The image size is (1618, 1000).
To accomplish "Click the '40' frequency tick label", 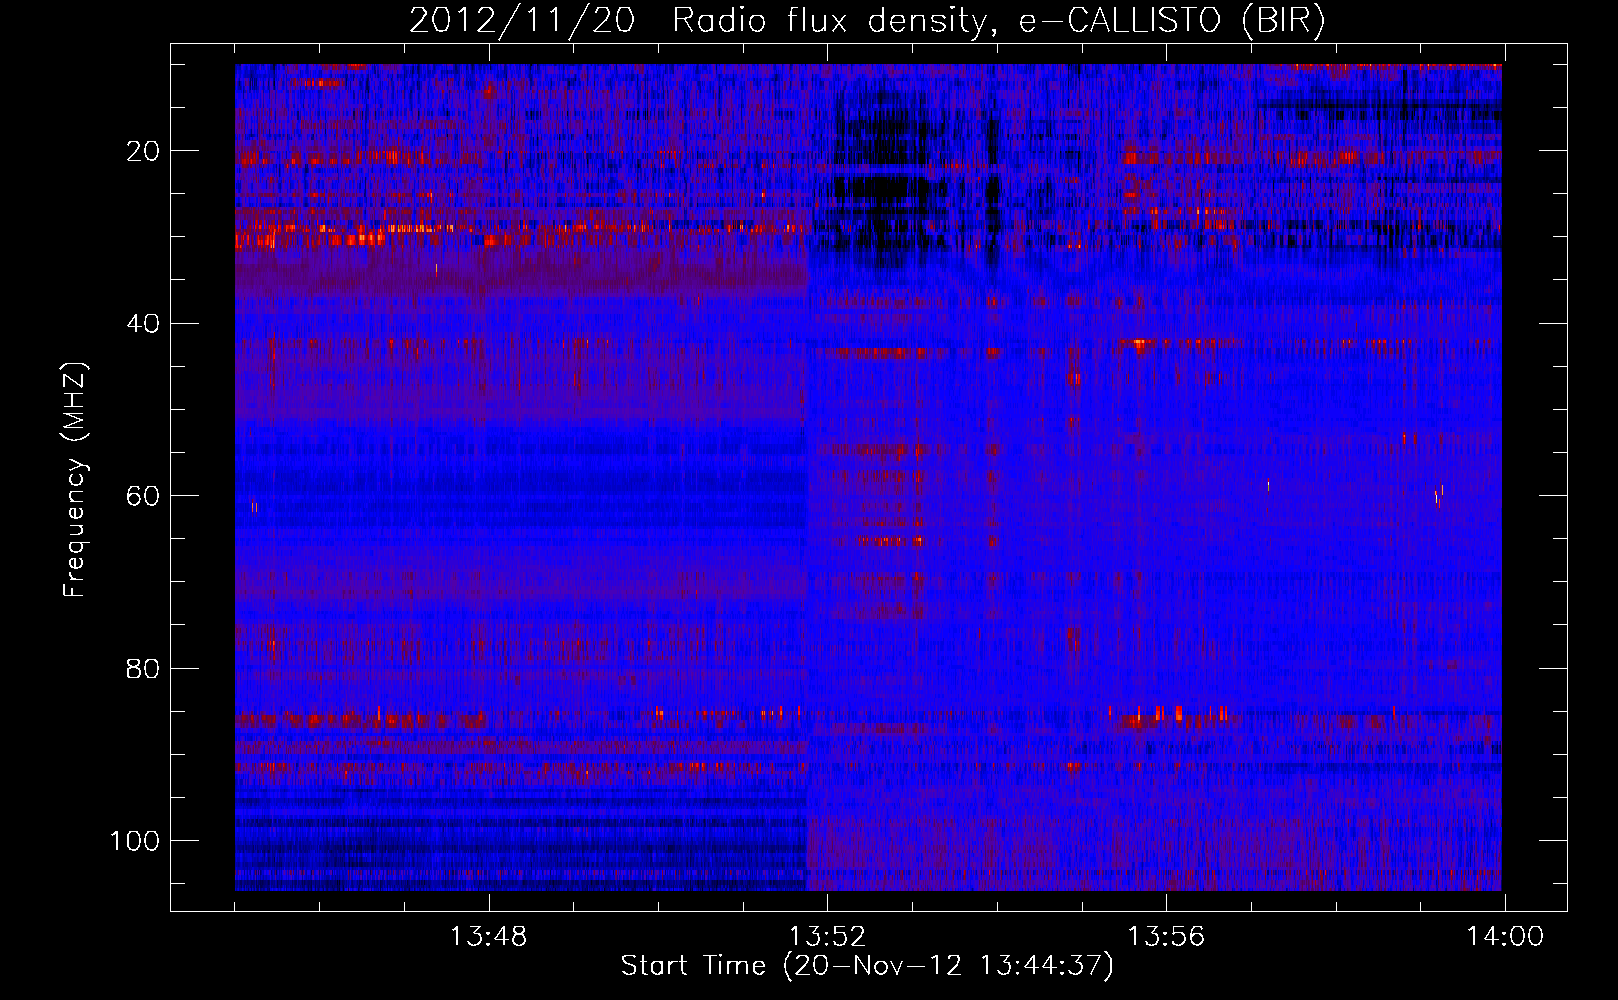I will coord(144,324).
